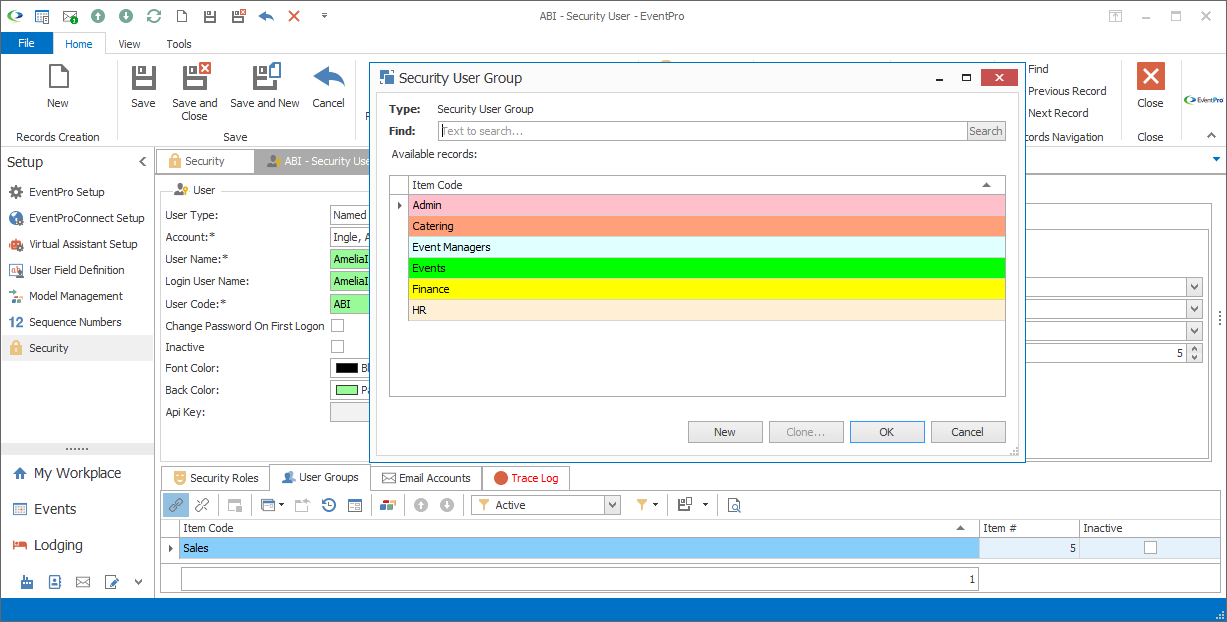1227x622 pixels.
Task: Click the small blue undo arrow in the title bar
Action: pos(265,16)
